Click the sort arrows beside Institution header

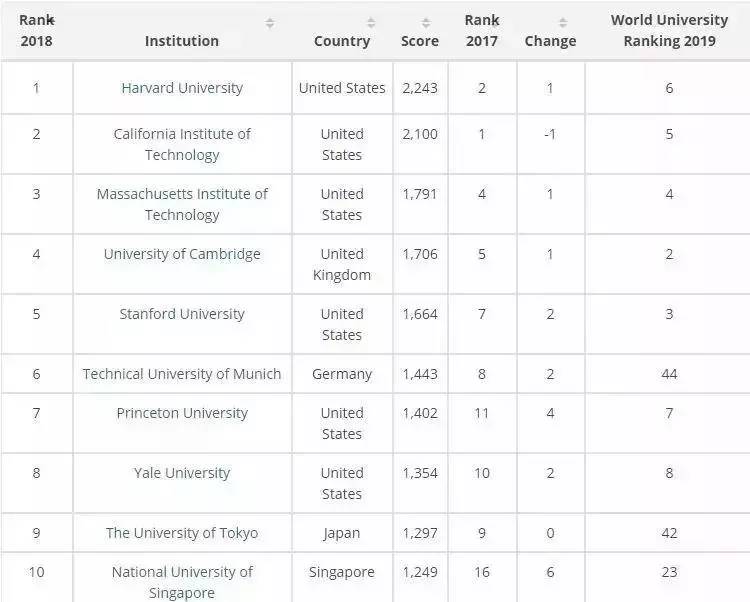coord(270,23)
